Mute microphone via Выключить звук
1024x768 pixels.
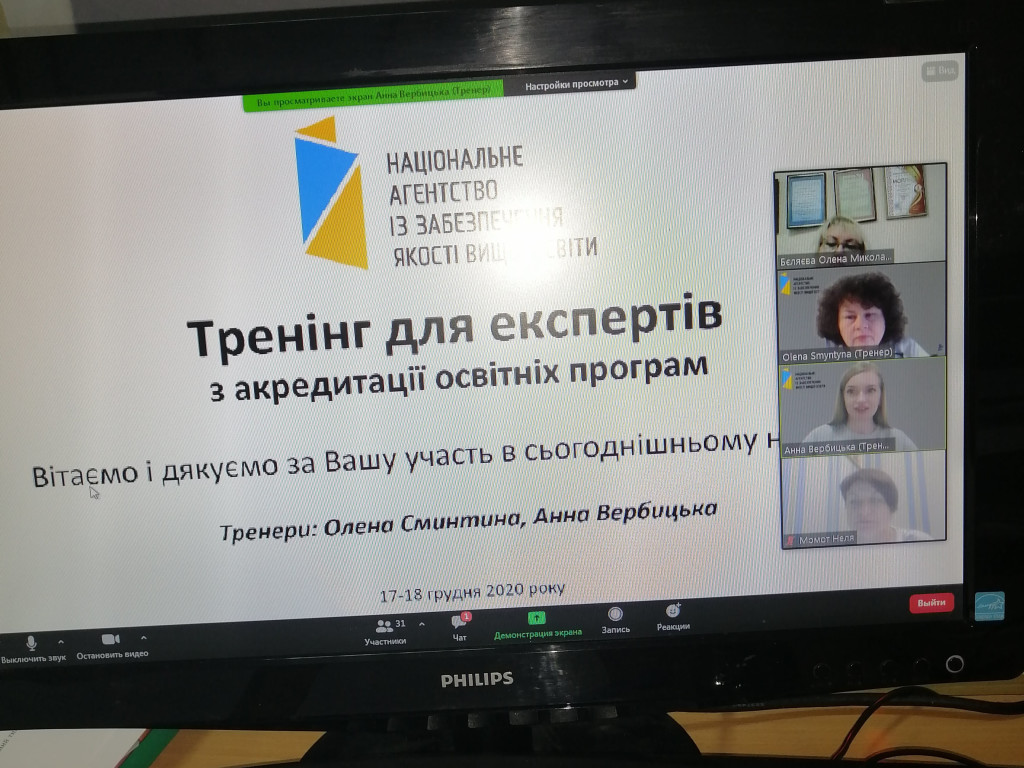(x=31, y=650)
